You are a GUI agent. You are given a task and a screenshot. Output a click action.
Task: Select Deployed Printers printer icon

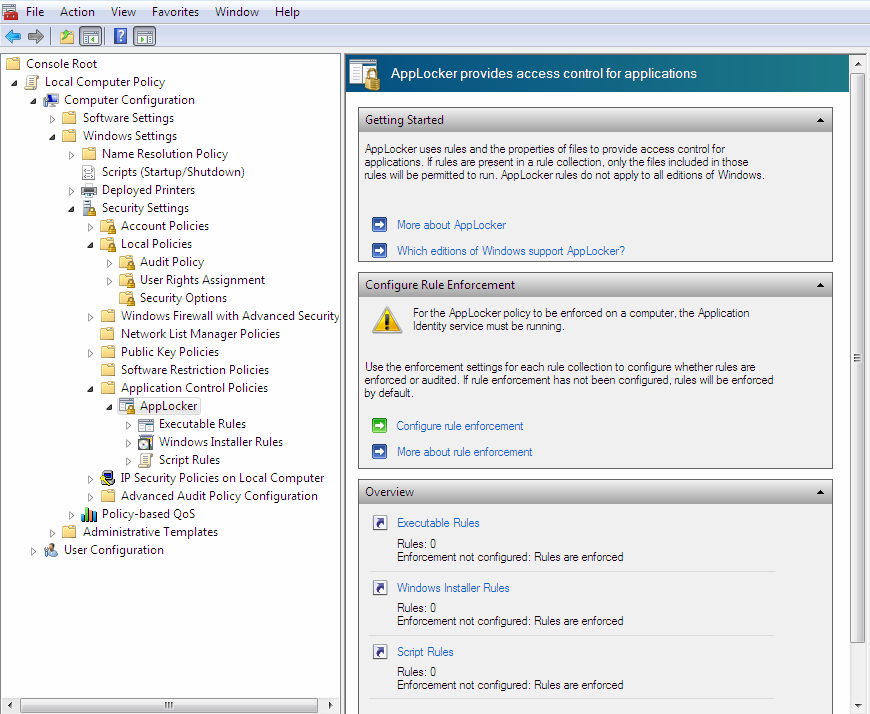click(89, 190)
